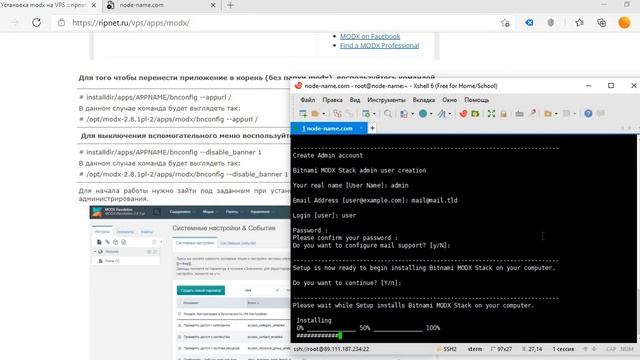The height and width of the screenshot is (360, 640).
Task: Open the Помощь menu in Xshell
Action: [476, 100]
